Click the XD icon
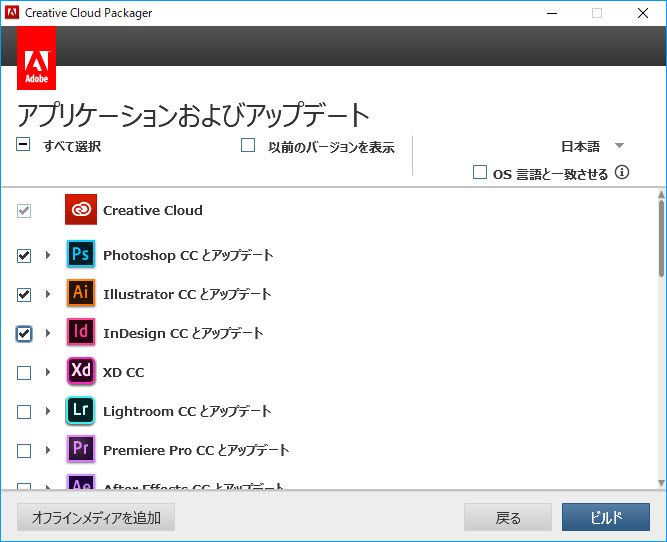 pyautogui.click(x=81, y=371)
